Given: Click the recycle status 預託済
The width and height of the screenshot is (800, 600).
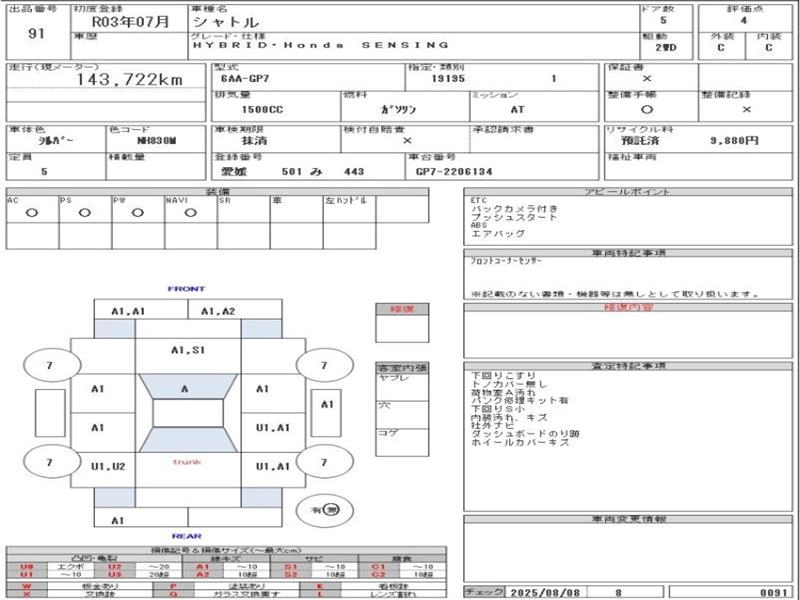Looking at the screenshot, I should (640, 140).
